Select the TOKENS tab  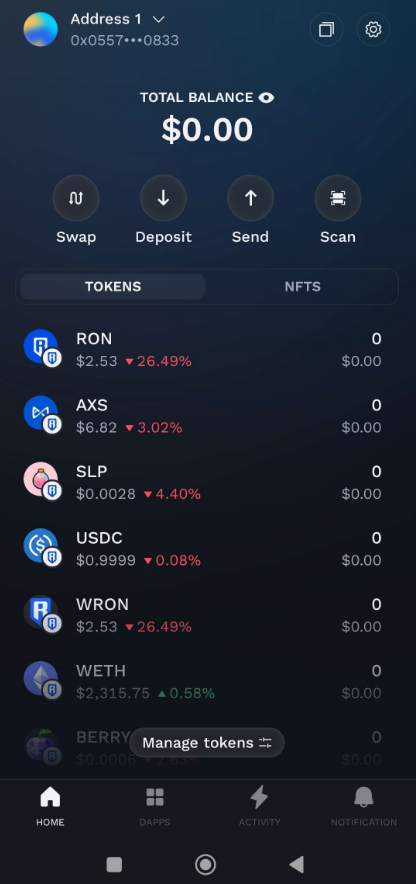pyautogui.click(x=113, y=286)
